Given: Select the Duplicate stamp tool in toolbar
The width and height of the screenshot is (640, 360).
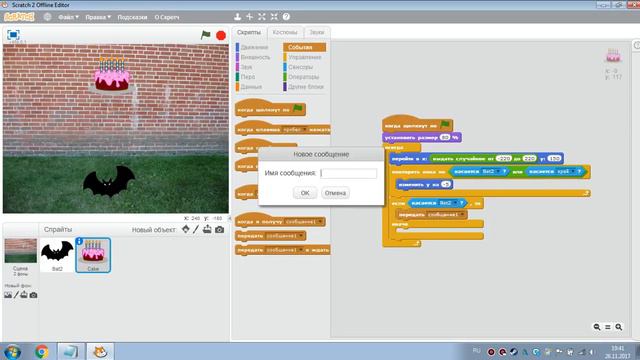Looking at the screenshot, I should coord(237,17).
